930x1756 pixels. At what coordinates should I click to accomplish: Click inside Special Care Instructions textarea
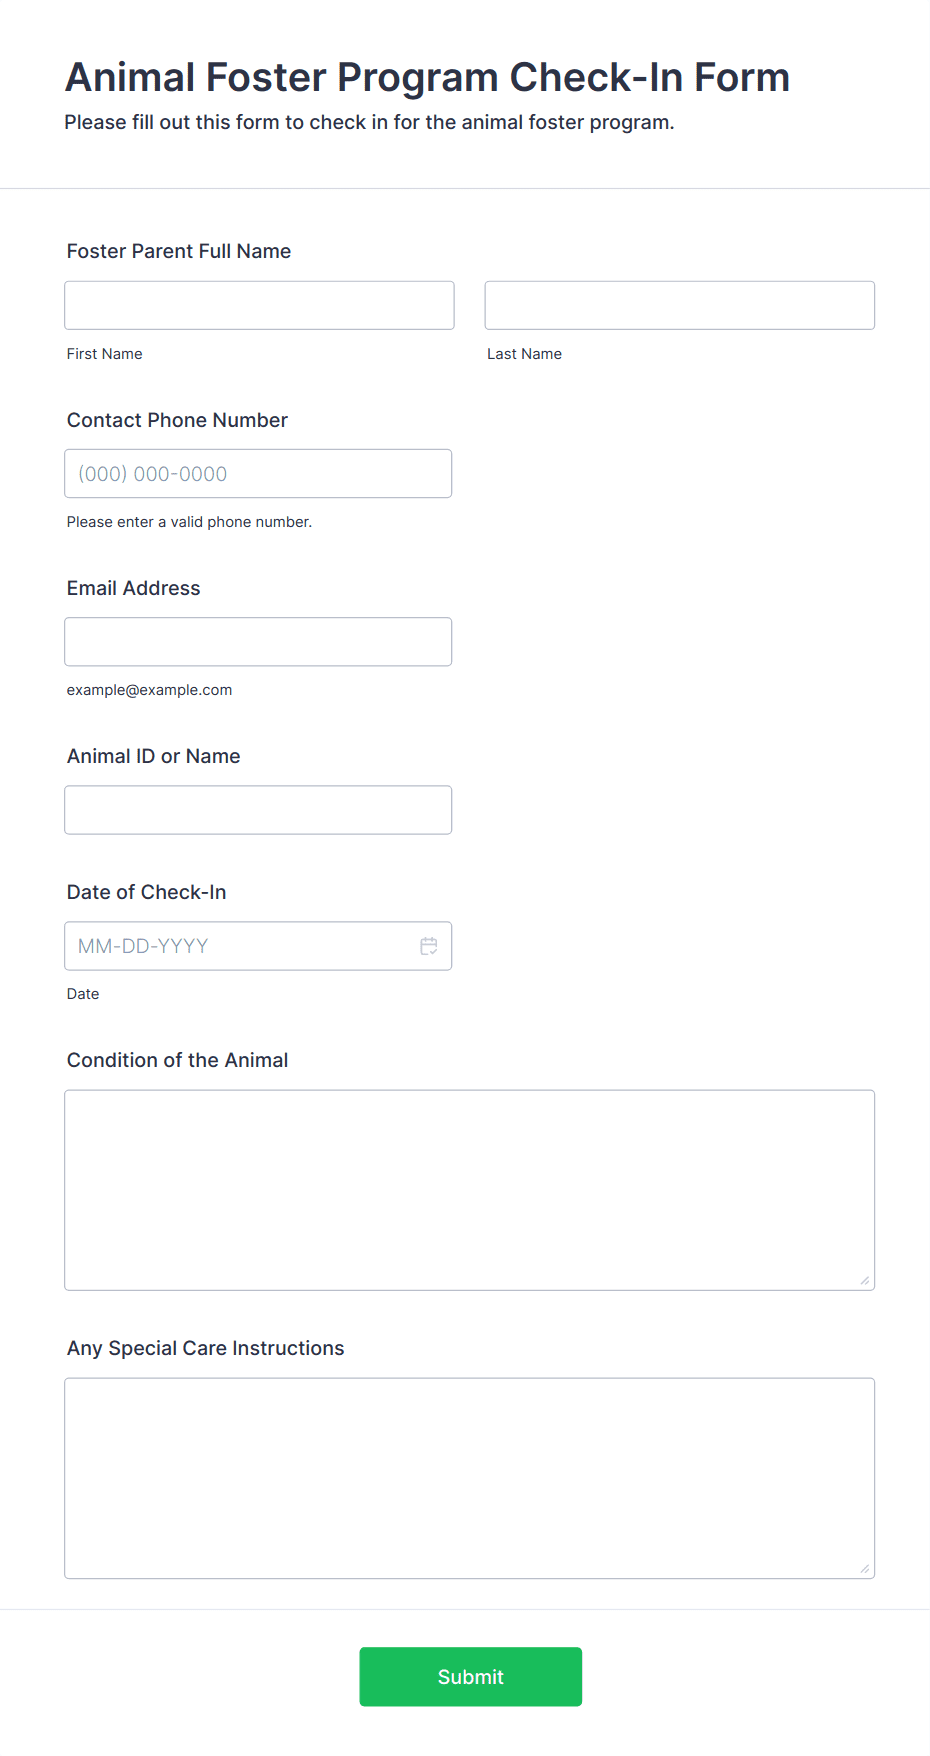(470, 1478)
